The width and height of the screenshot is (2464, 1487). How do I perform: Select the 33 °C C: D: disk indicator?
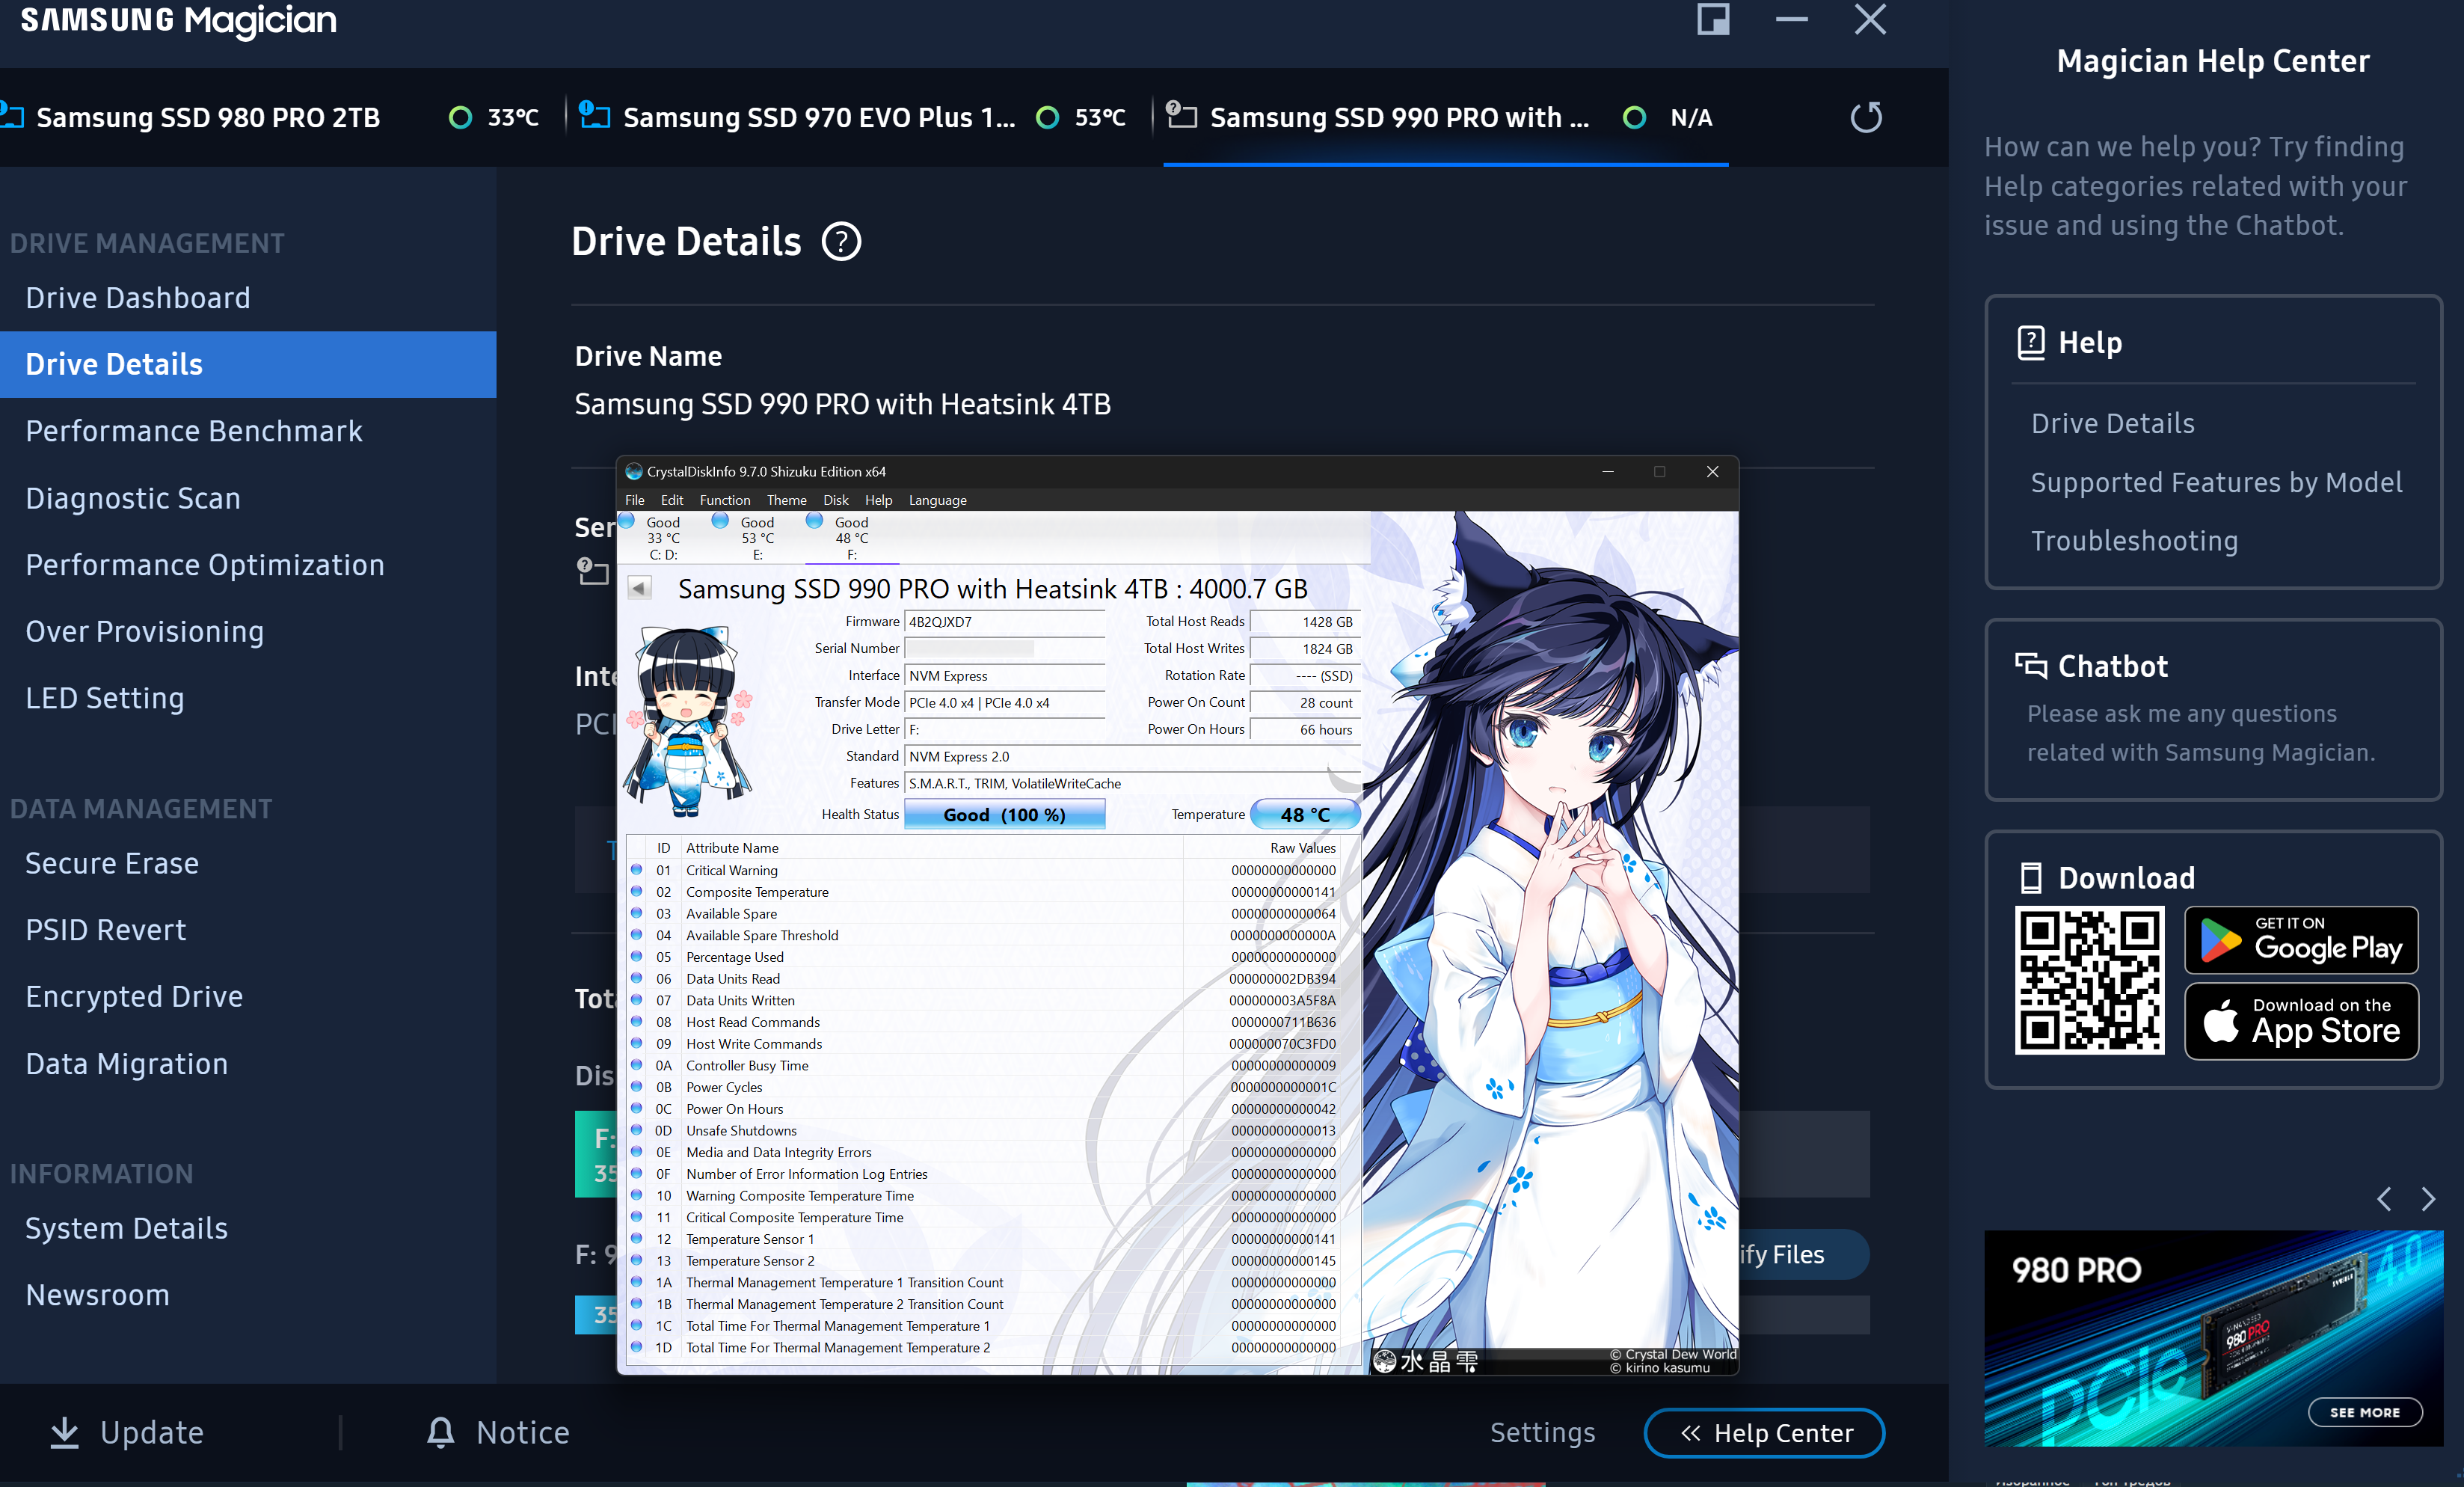[x=662, y=537]
